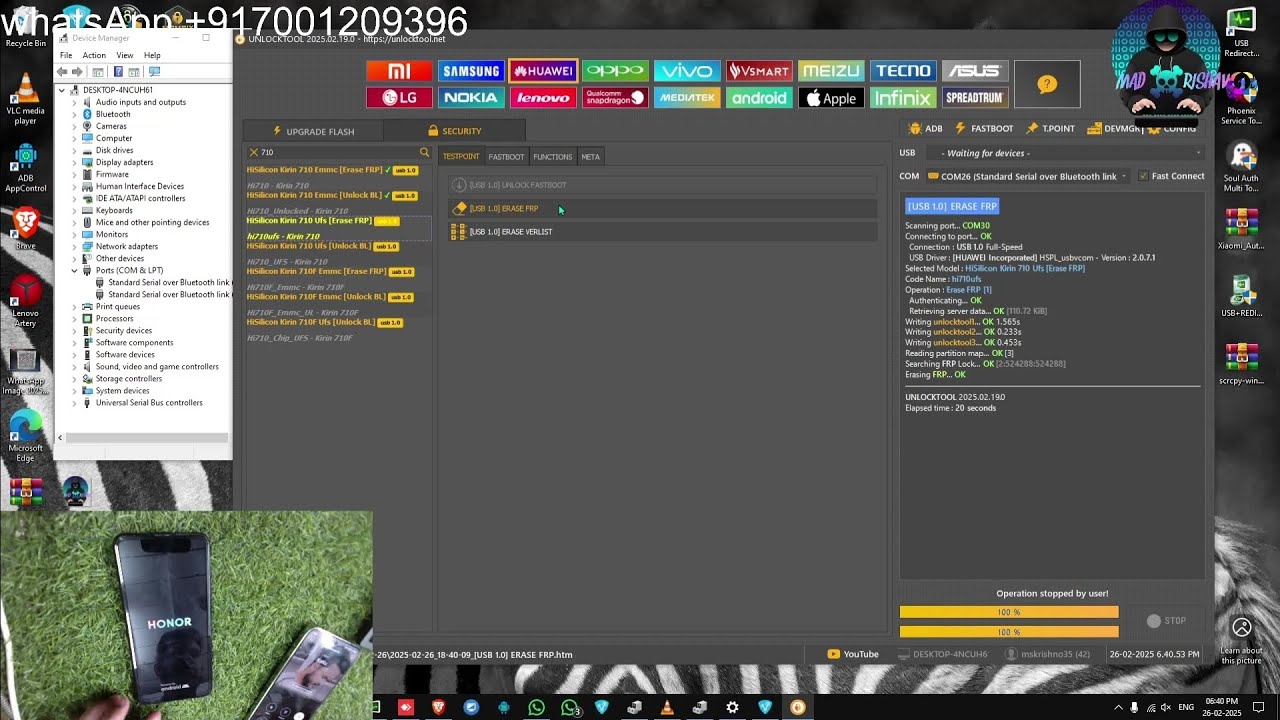Select the Apple brand logo
Image resolution: width=1280 pixels, height=720 pixels.
tap(831, 98)
